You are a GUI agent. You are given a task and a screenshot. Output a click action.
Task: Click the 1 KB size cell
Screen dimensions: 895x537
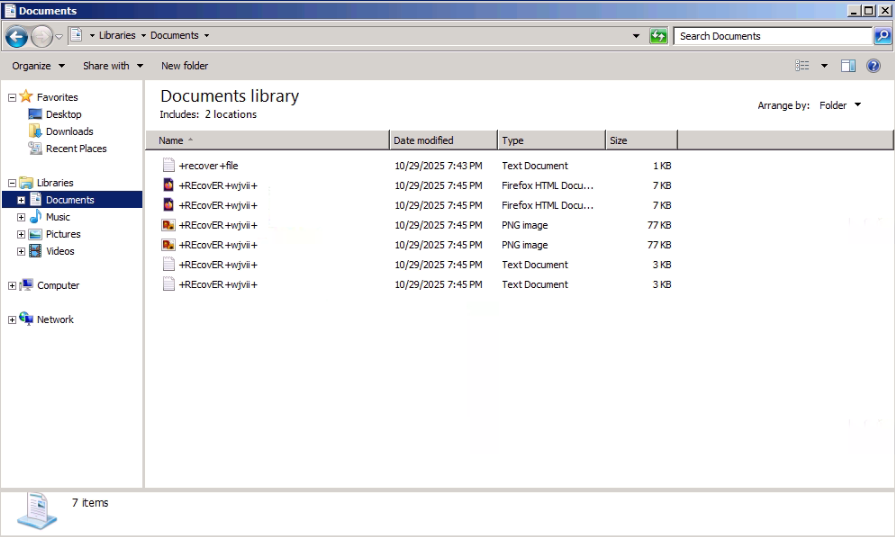(x=662, y=165)
